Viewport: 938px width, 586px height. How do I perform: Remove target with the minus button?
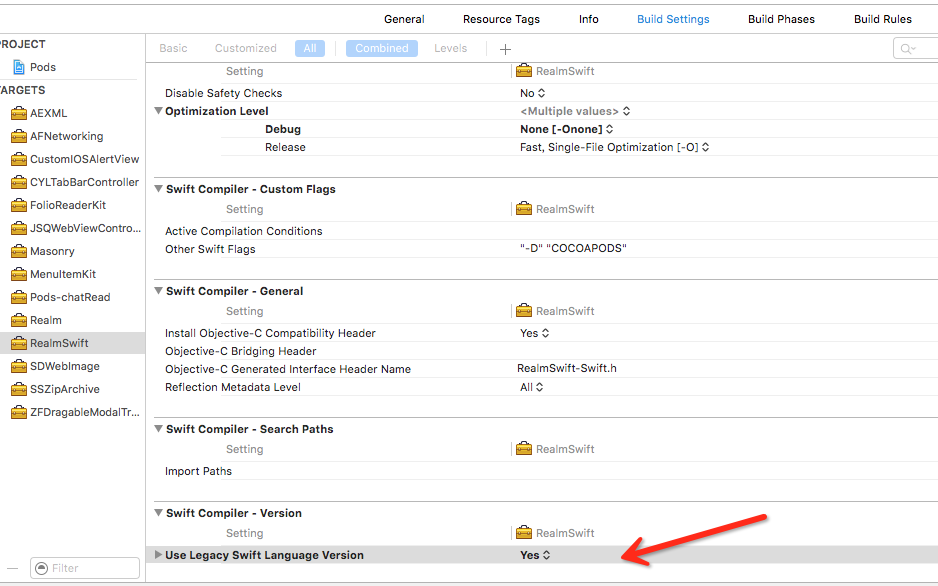click(x=13, y=568)
